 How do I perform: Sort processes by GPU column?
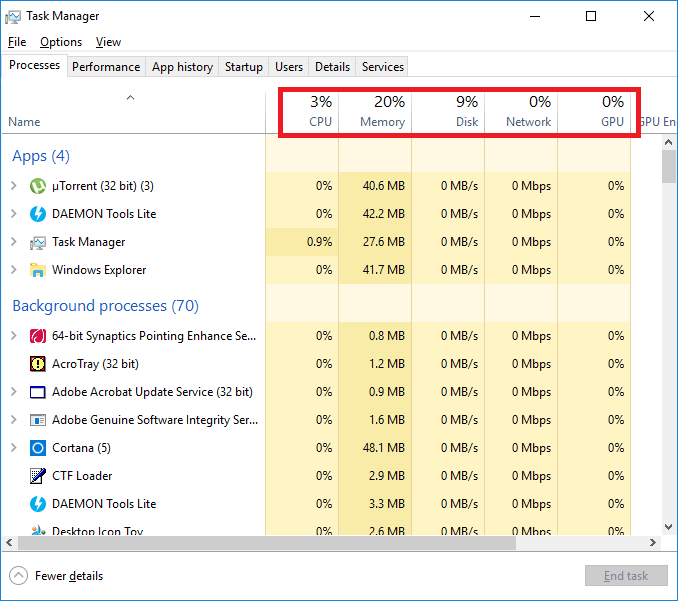click(594, 112)
